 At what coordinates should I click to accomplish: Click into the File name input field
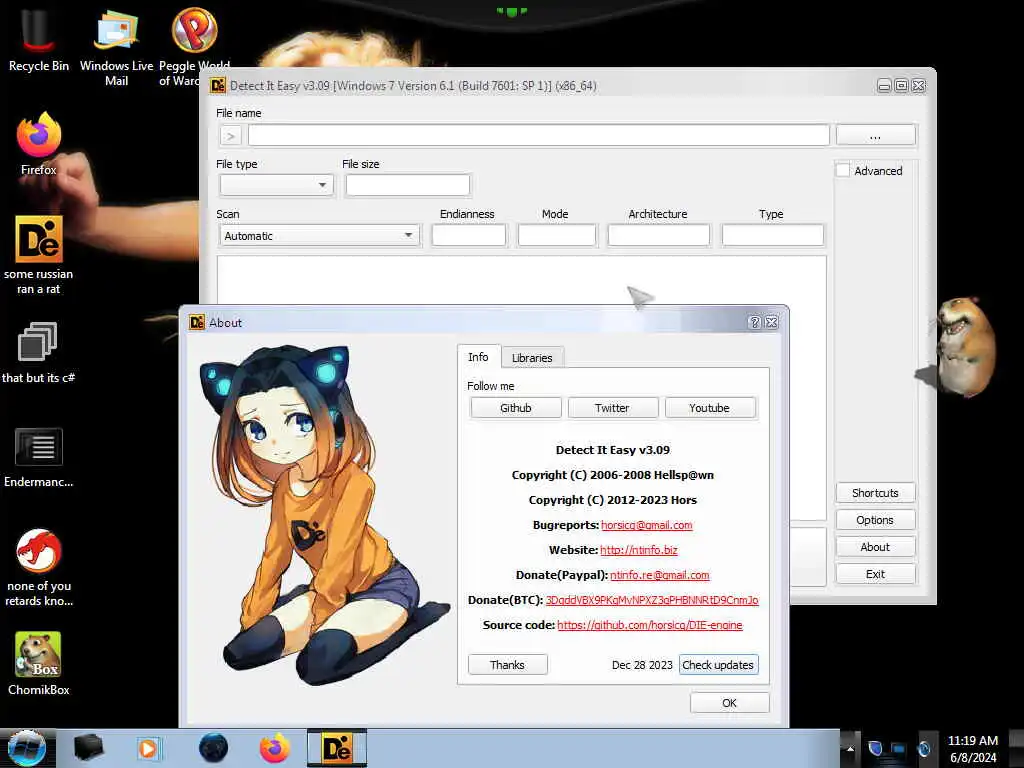pos(539,136)
